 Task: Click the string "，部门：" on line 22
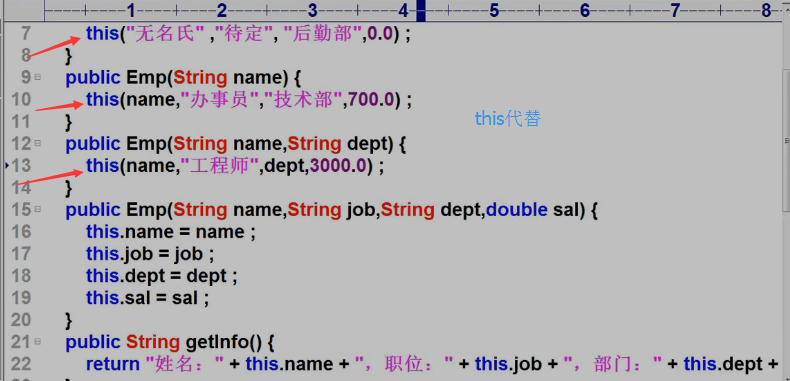tap(612, 364)
